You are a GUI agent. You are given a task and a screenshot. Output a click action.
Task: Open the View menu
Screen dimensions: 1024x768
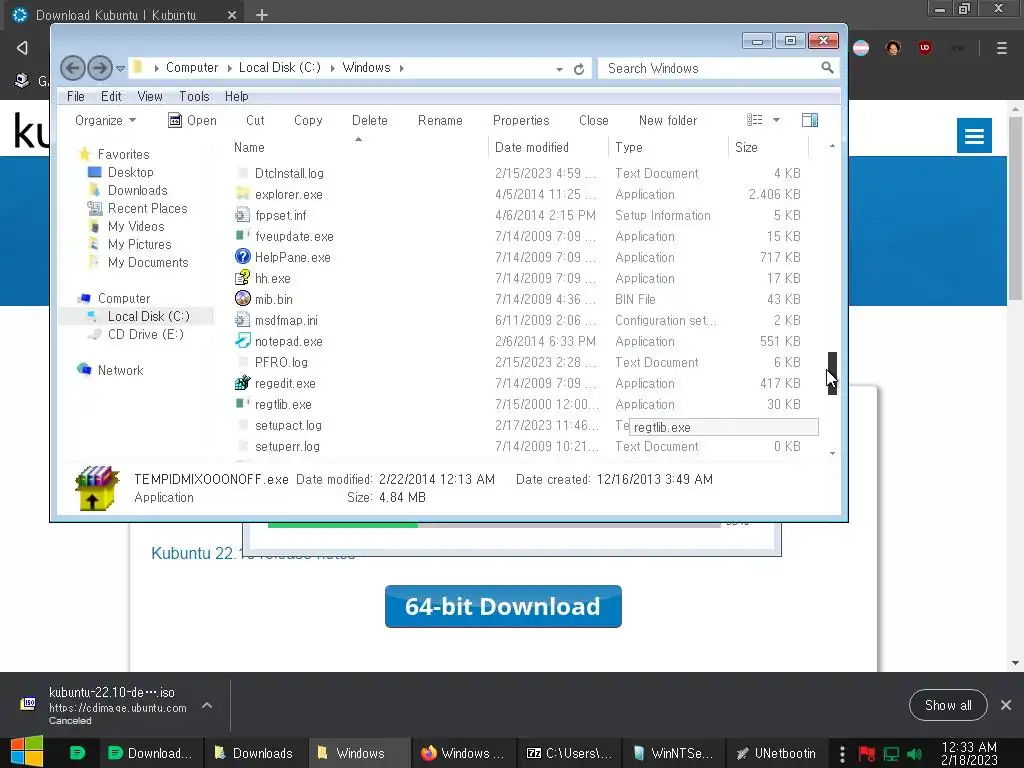[150, 96]
